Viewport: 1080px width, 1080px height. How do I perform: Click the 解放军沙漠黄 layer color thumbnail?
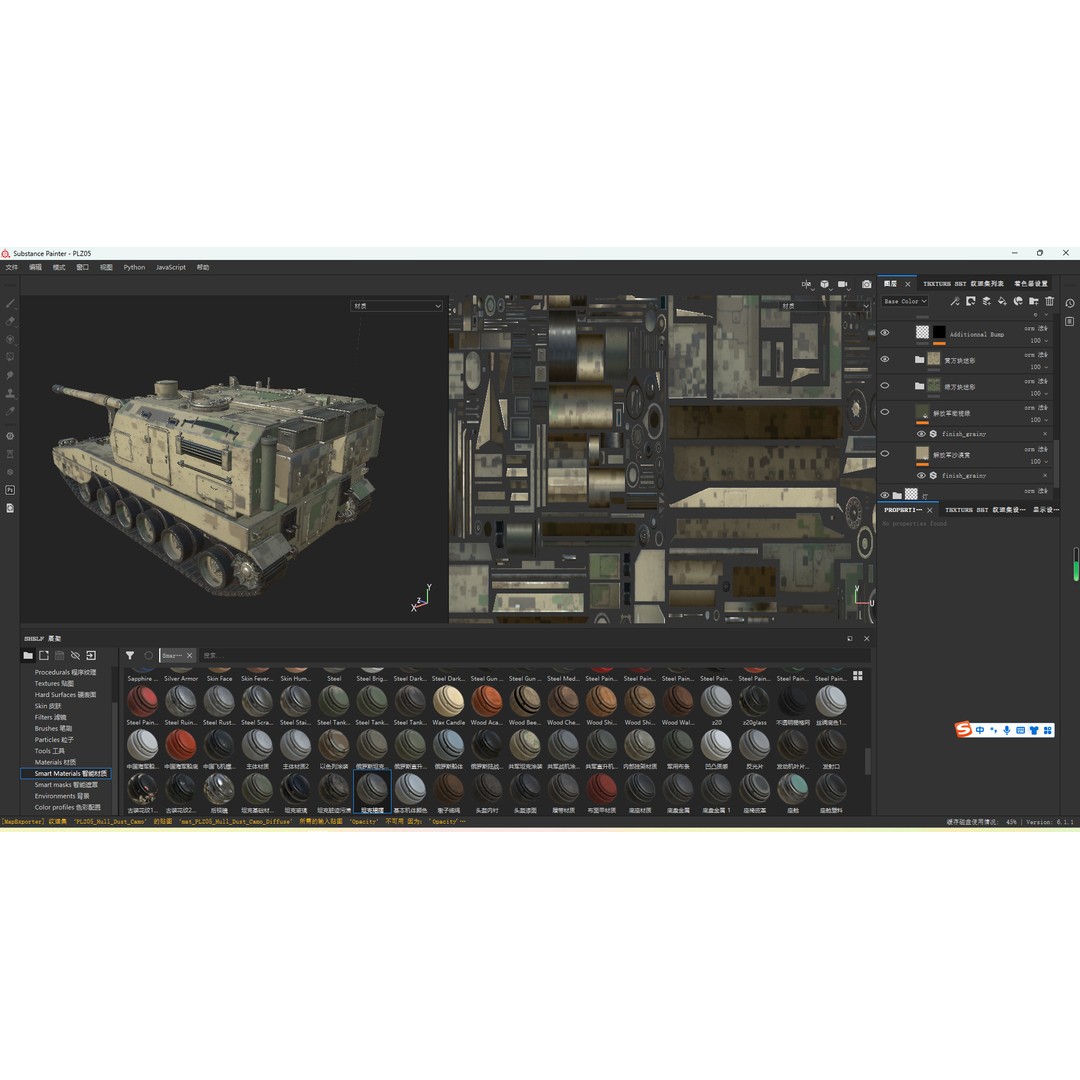click(x=922, y=453)
